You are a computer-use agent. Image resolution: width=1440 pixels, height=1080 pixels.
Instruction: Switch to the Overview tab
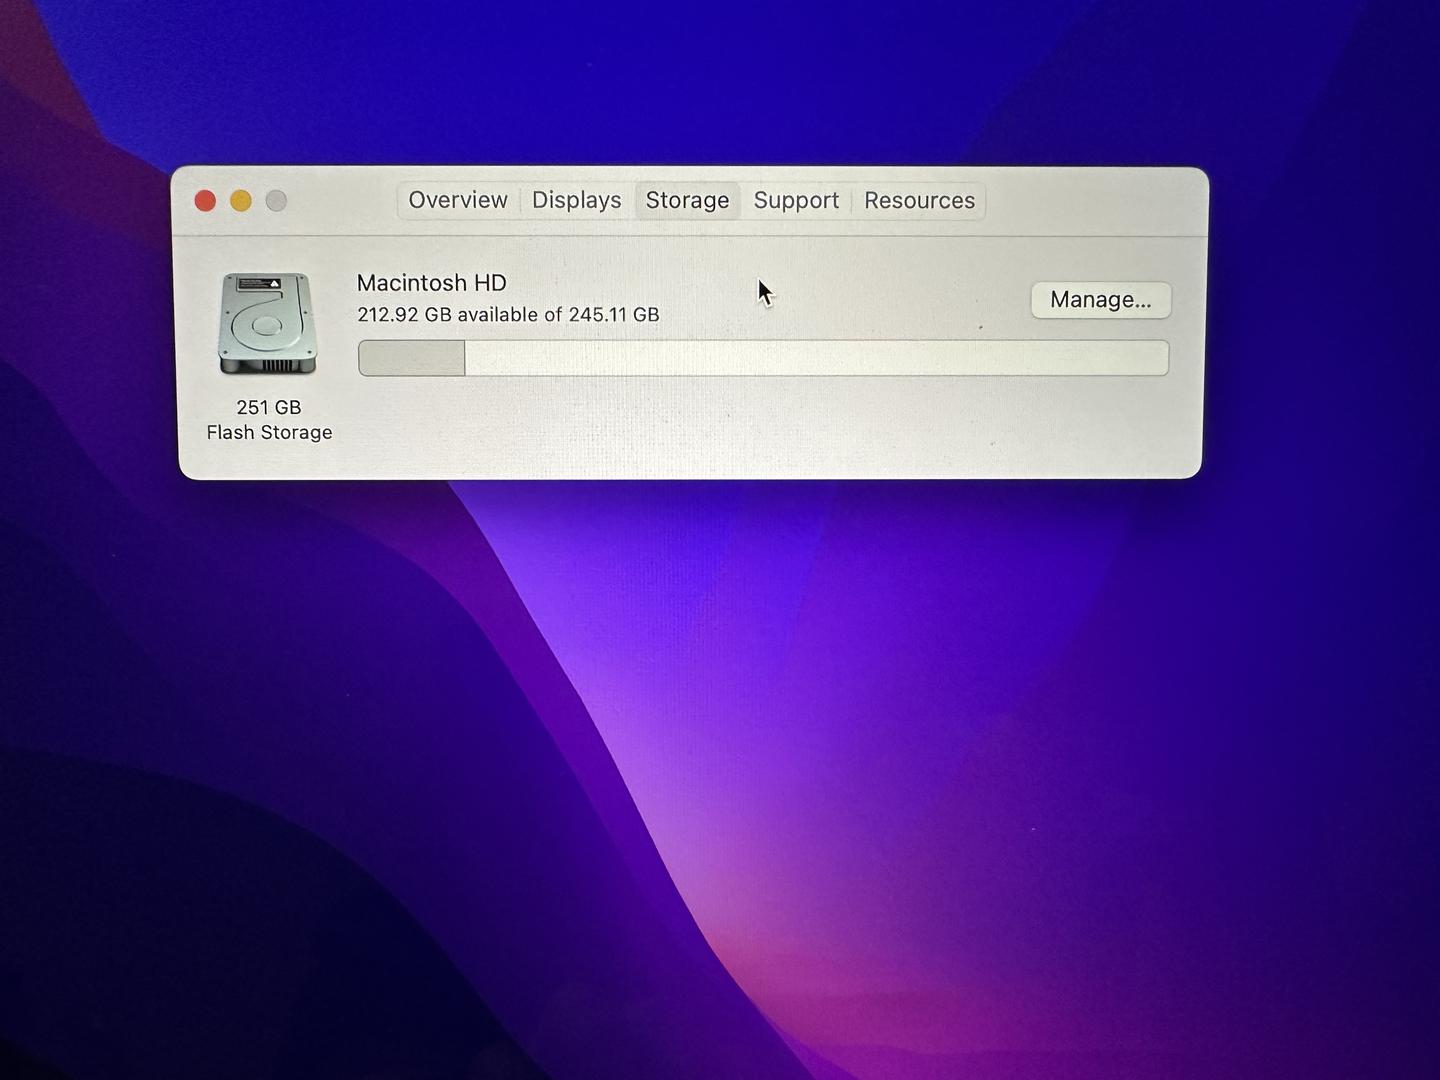pos(458,200)
